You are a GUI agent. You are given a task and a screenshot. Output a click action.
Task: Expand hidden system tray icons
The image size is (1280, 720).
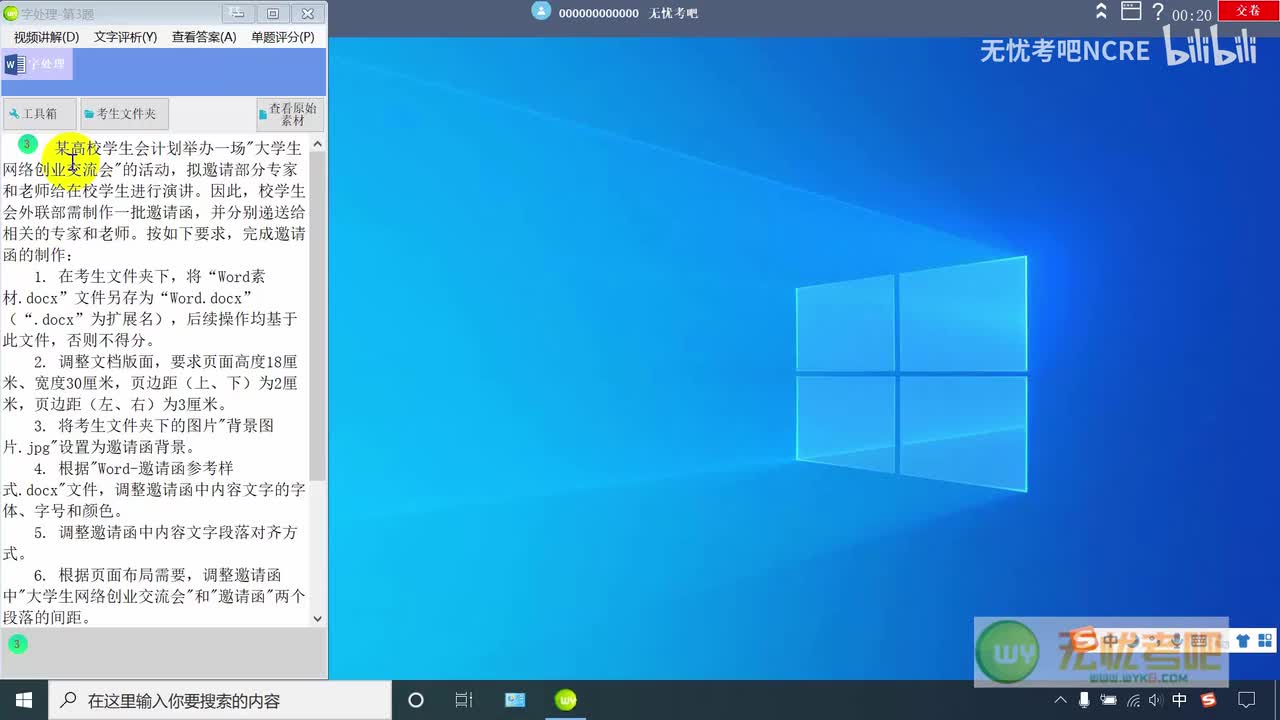[x=1060, y=700]
